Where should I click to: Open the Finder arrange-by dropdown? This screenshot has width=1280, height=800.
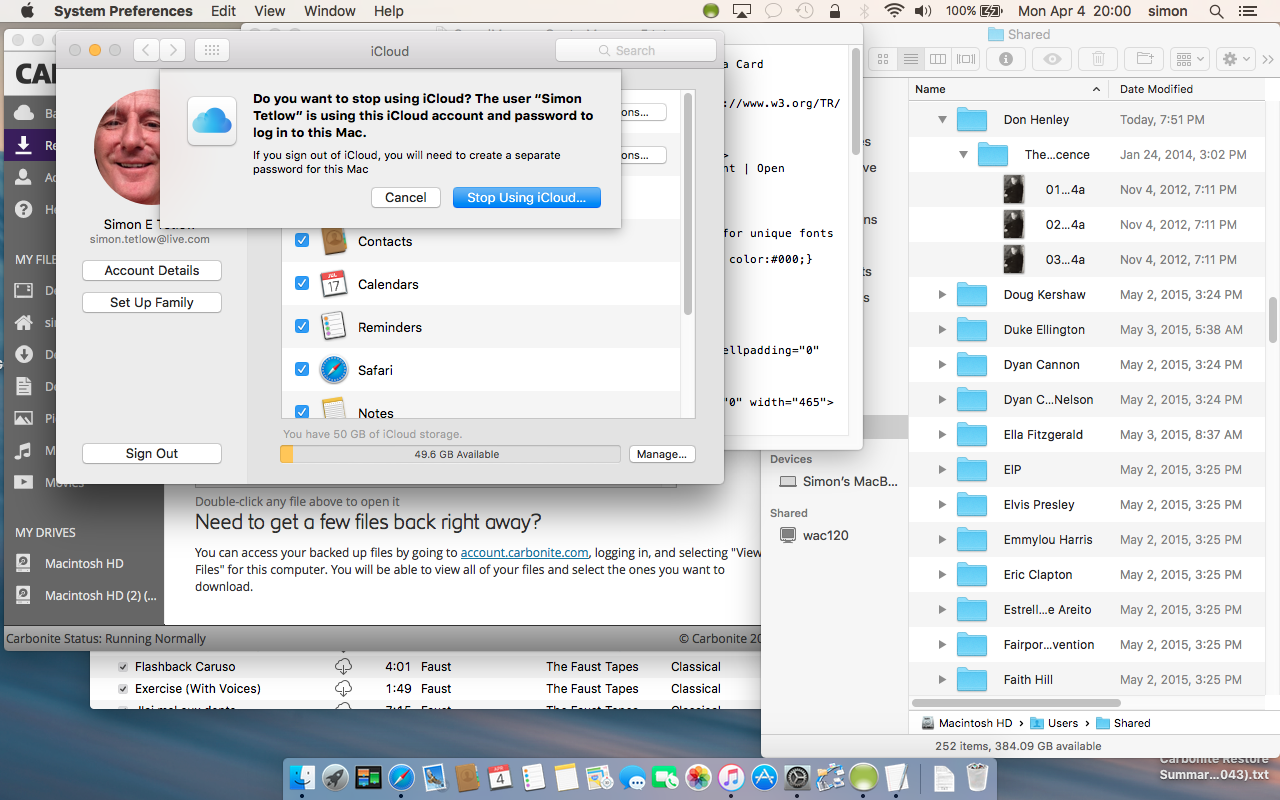click(x=1189, y=59)
